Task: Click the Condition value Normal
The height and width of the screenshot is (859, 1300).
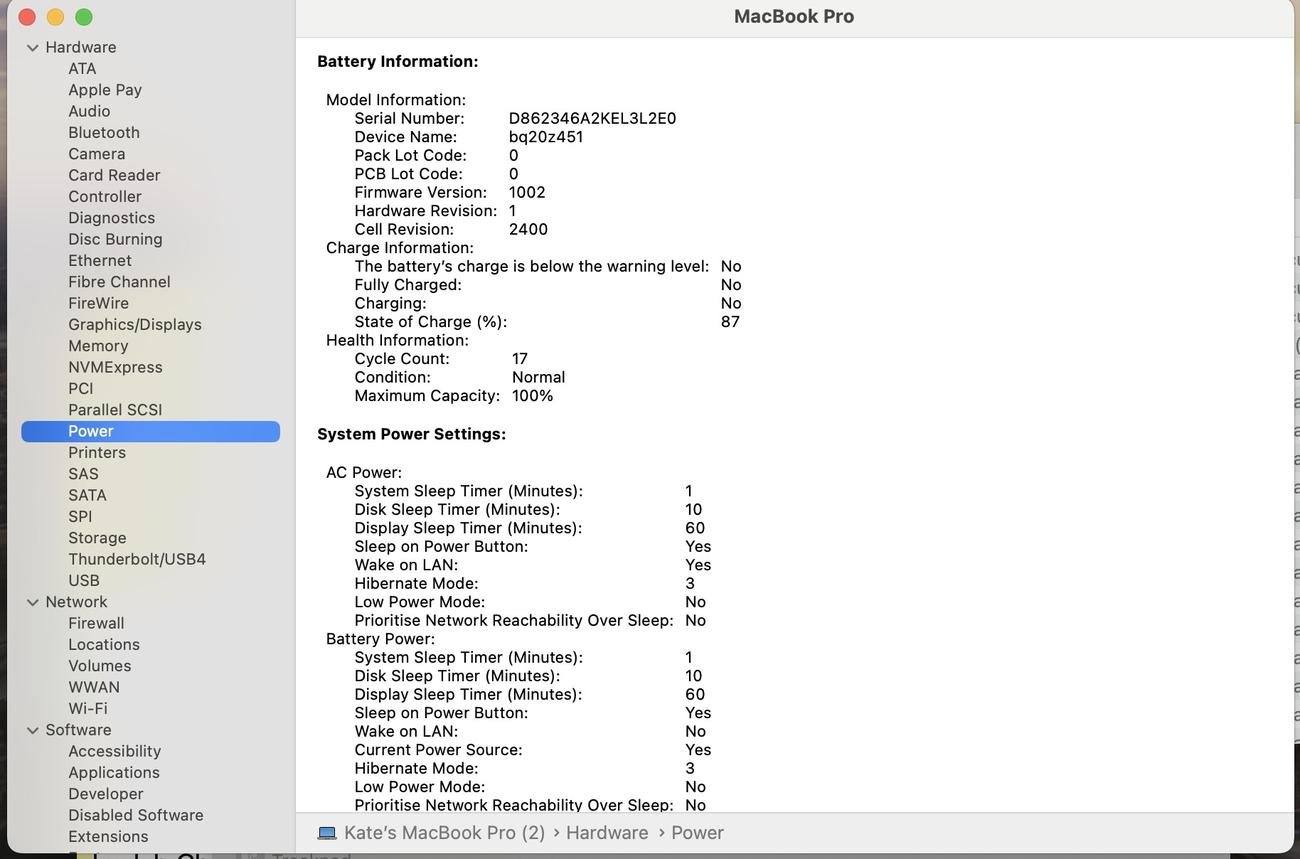Action: point(538,377)
